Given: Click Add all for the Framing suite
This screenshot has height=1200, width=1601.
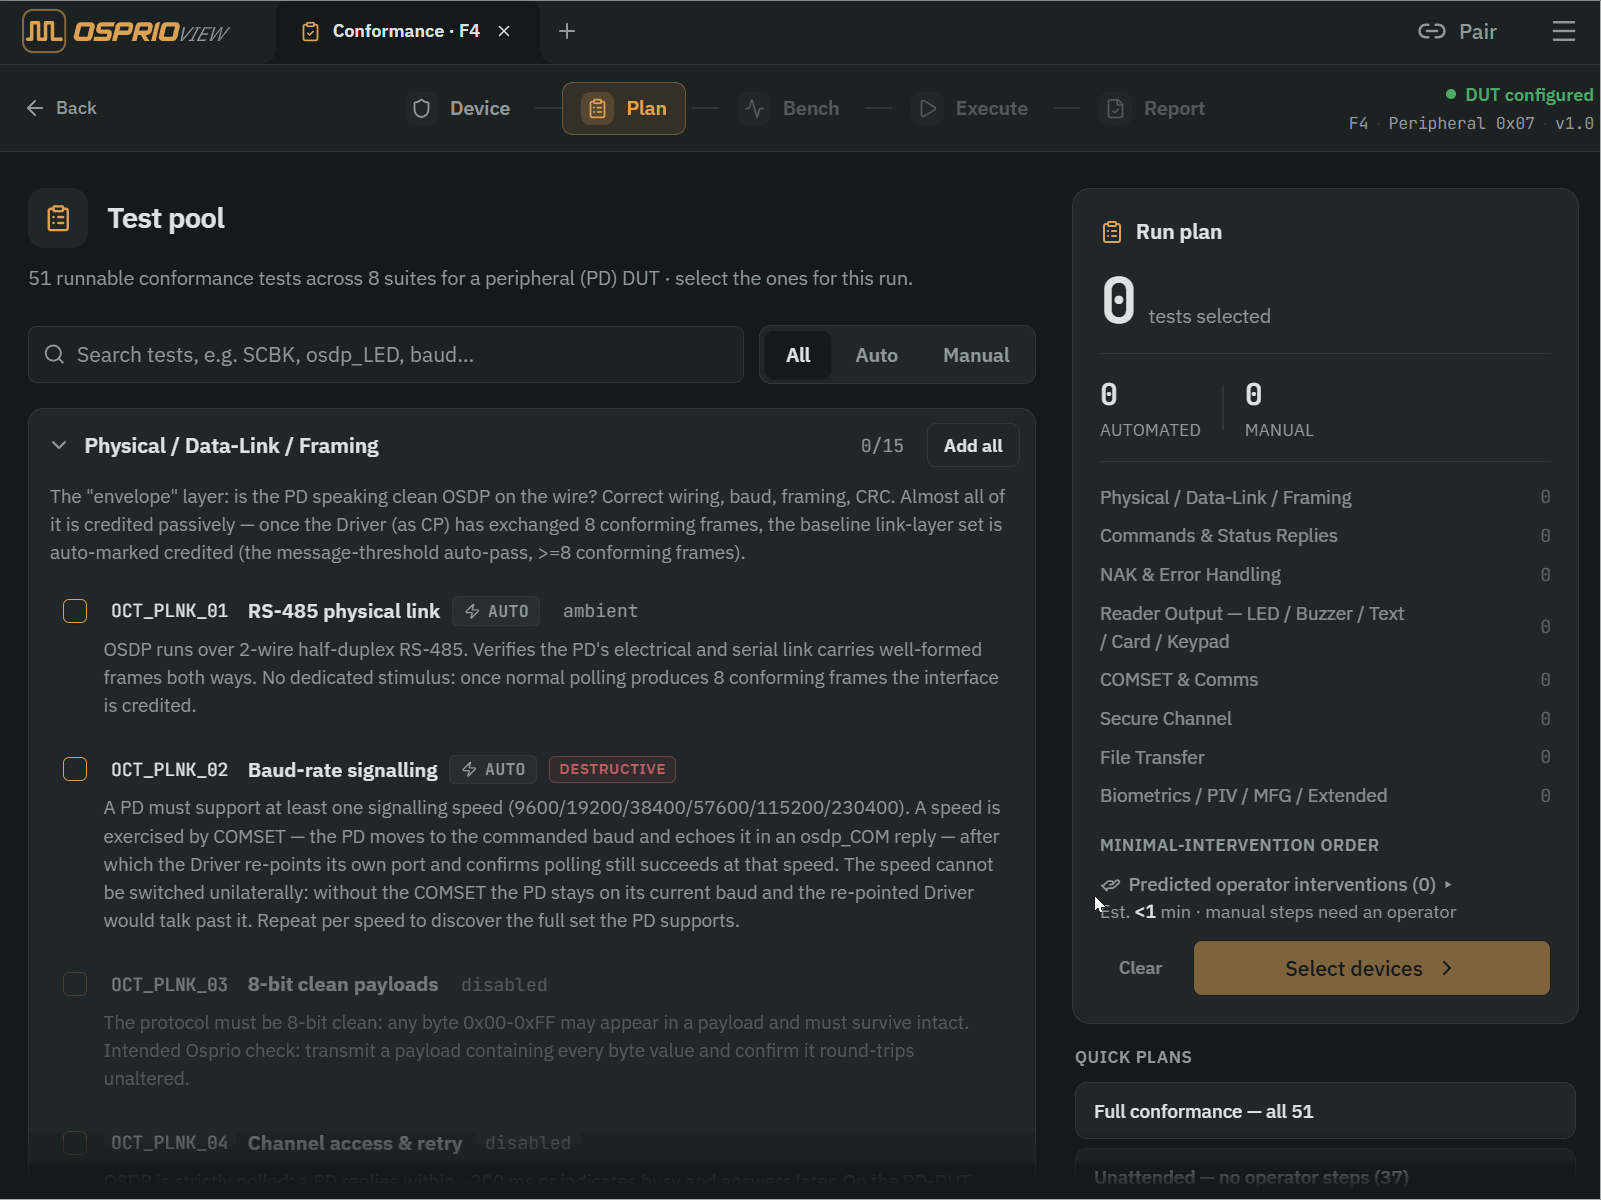Looking at the screenshot, I should 973,445.
